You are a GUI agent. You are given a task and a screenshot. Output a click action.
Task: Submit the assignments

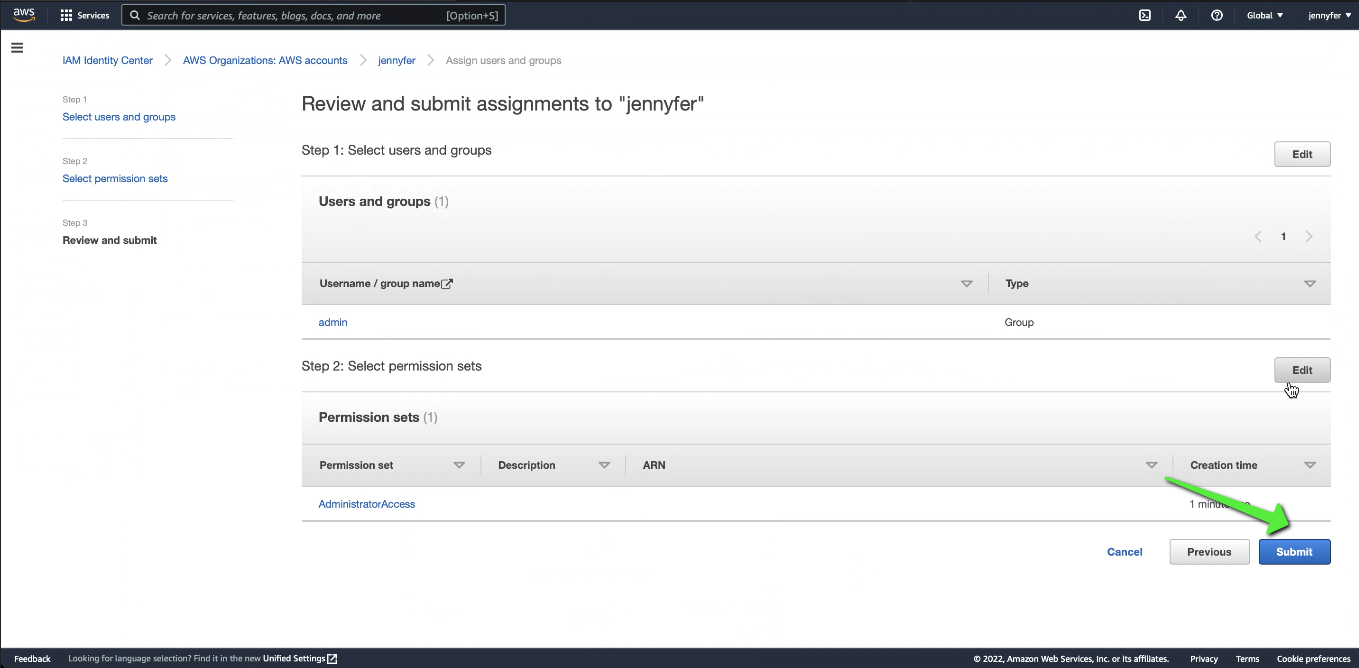[x=1294, y=552]
